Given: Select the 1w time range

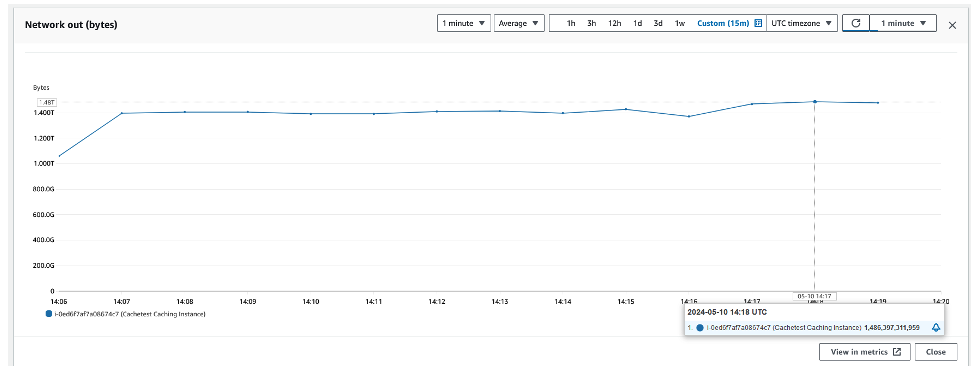Looking at the screenshot, I should click(679, 23).
